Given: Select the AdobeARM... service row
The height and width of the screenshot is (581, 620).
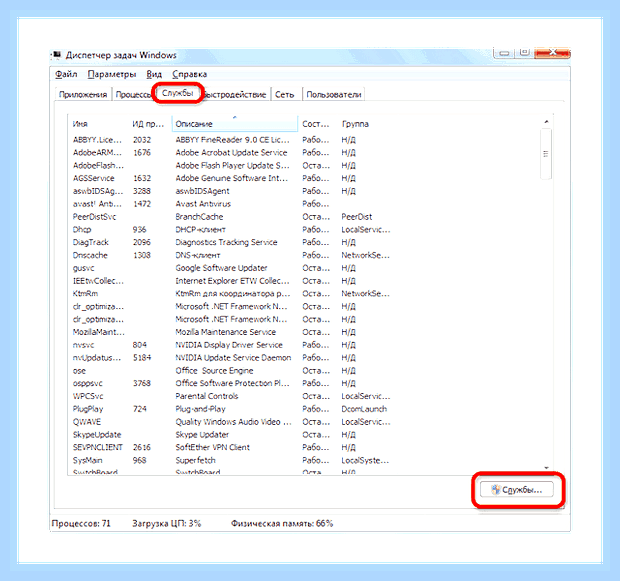Looking at the screenshot, I should tap(233, 153).
